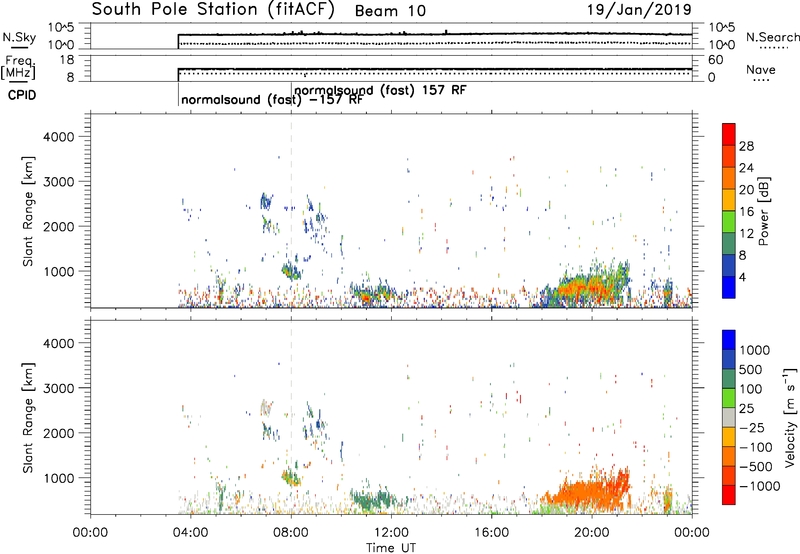The width and height of the screenshot is (800, 554).
Task: Click the 'N.Search' legend label
Action: 773,37
